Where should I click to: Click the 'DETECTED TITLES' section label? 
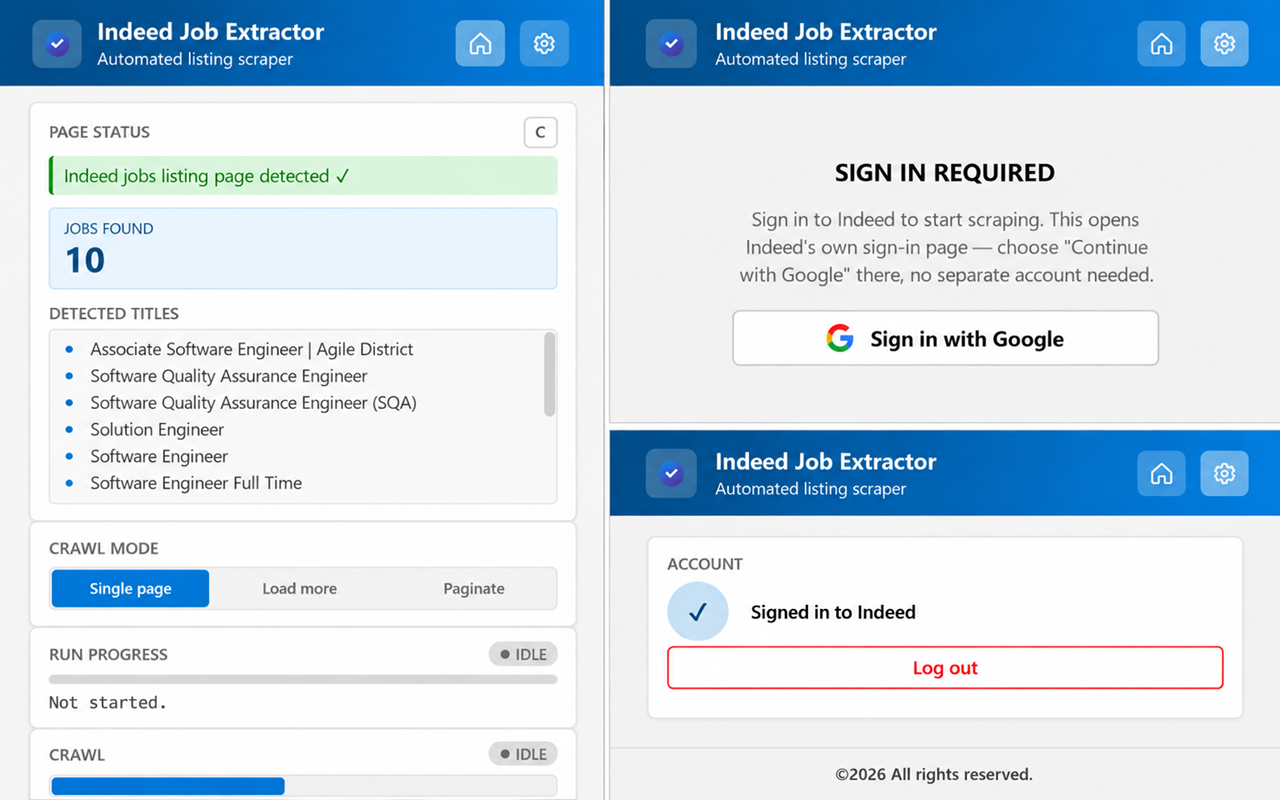coord(114,314)
